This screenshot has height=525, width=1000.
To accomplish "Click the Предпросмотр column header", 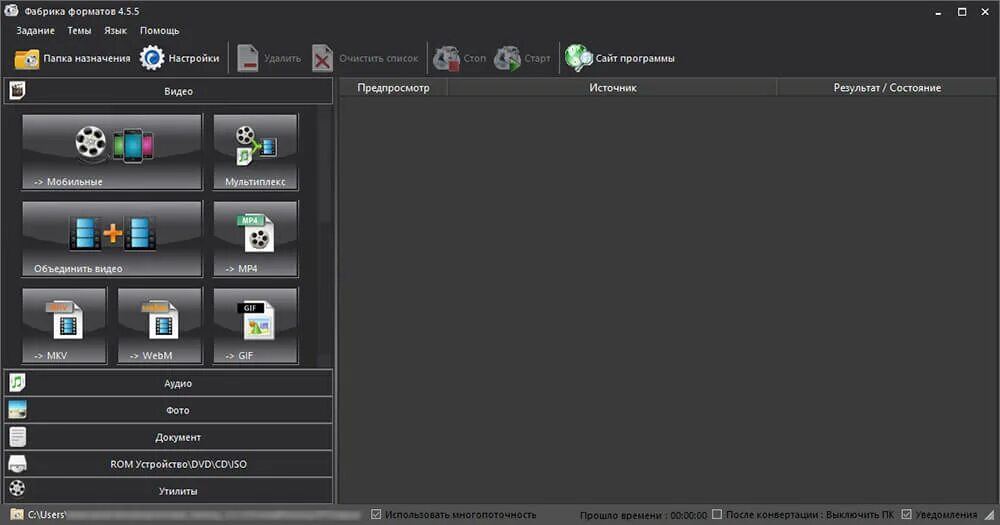I will (x=393, y=88).
